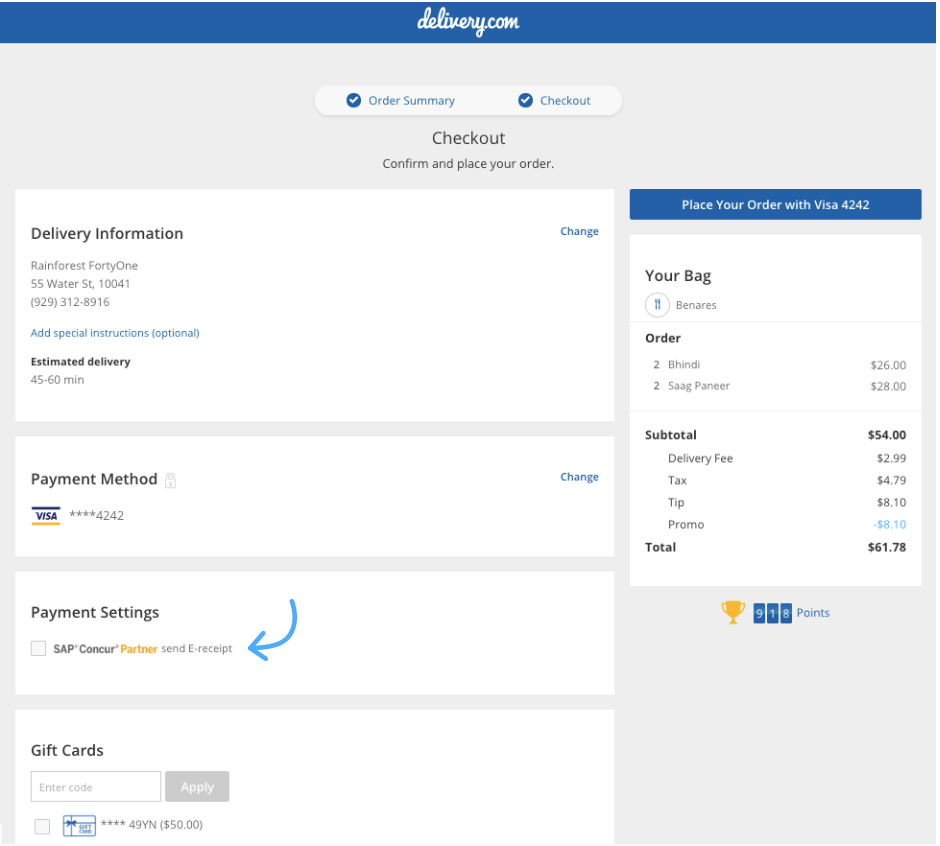The image size is (940, 846).
Task: Click the gold trophy points icon
Action: pyautogui.click(x=733, y=612)
